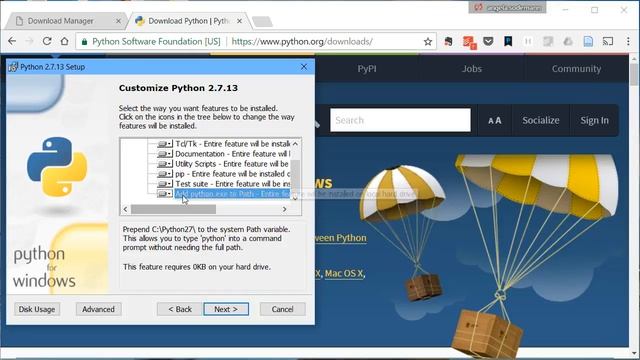Close the Python 2.7.13 Setup dialog
Viewport: 640px width, 360px height.
304,67
